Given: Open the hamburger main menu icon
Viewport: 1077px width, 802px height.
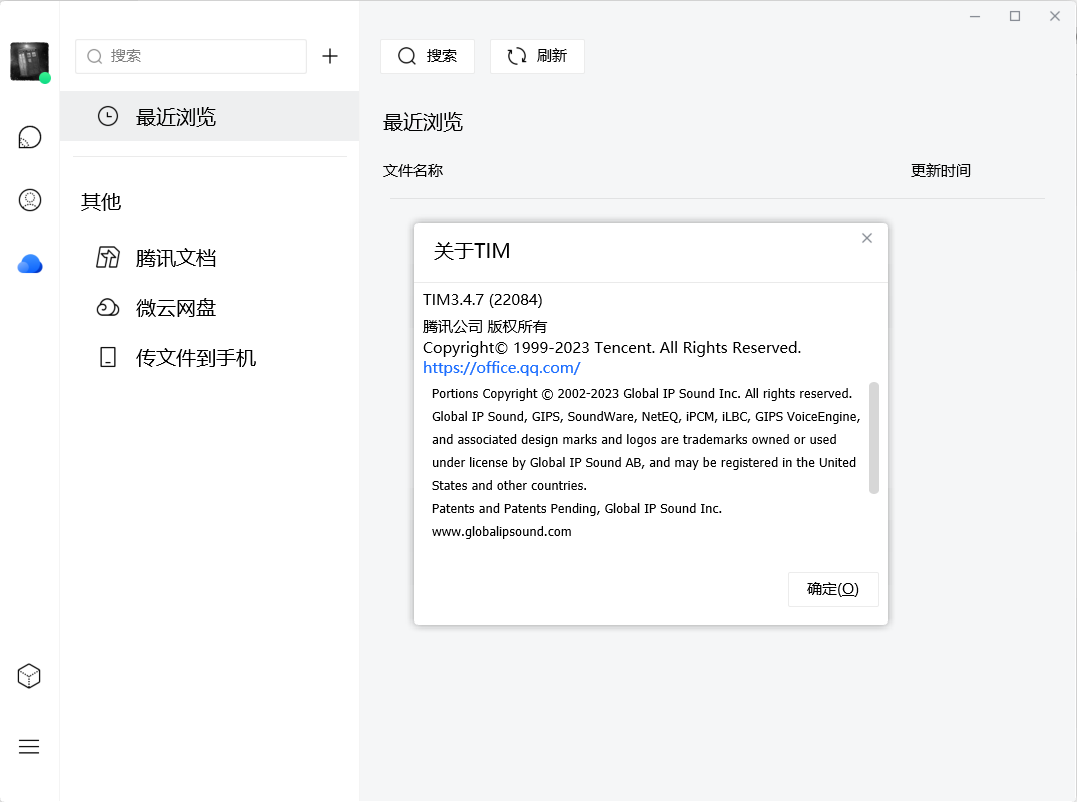Looking at the screenshot, I should click(29, 746).
